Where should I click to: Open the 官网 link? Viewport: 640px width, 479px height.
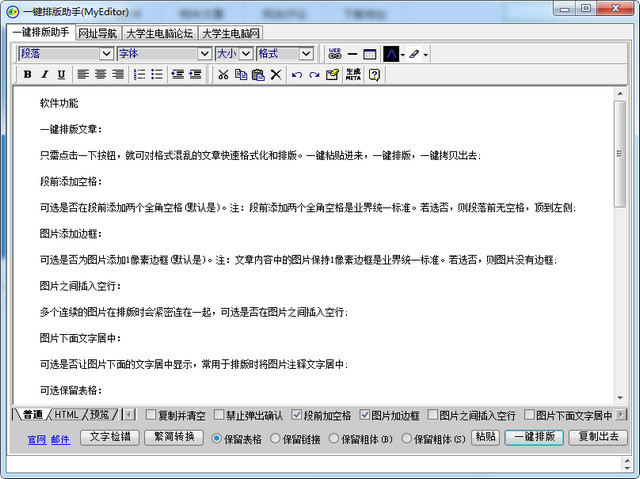[x=36, y=440]
